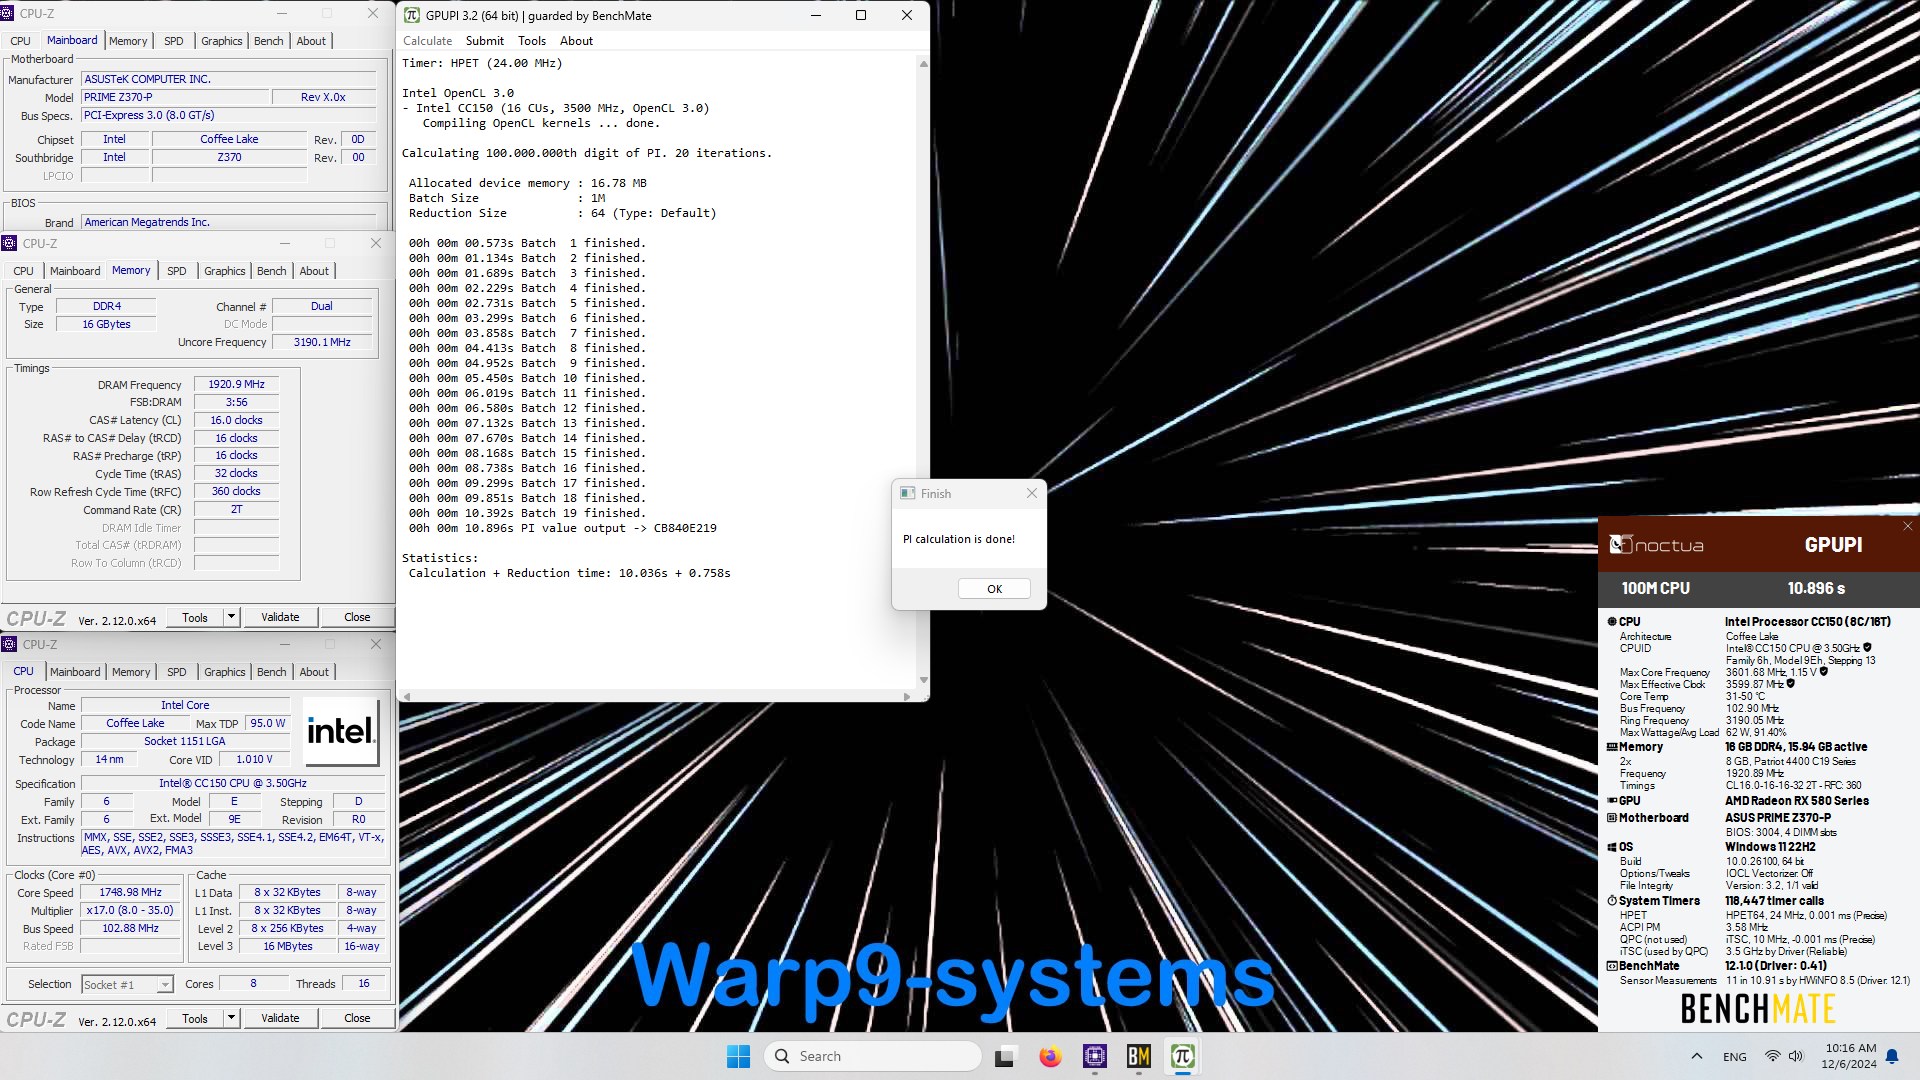Open the notification bell icon
Screen dimensions: 1920x1080
coord(1892,1056)
